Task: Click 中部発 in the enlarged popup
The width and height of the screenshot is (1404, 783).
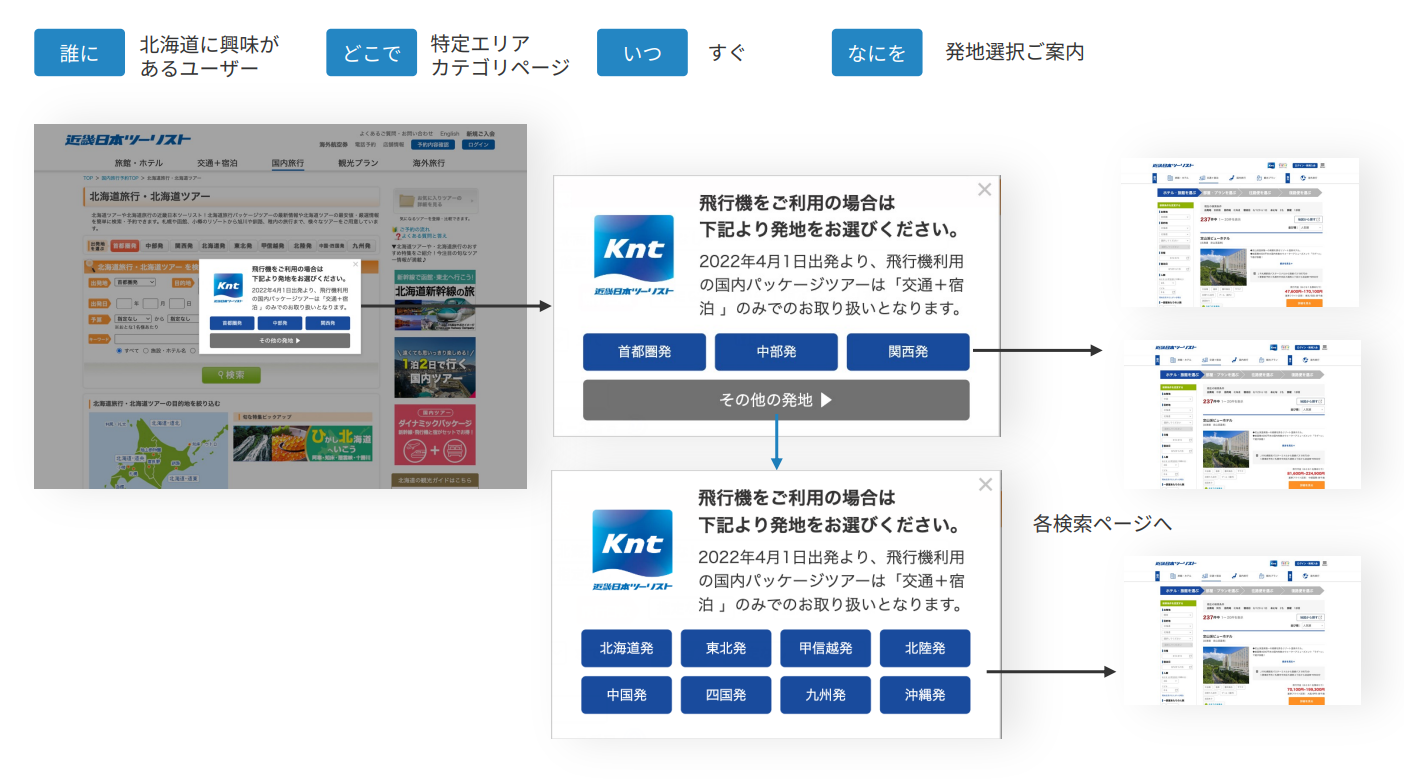Action: pos(776,352)
